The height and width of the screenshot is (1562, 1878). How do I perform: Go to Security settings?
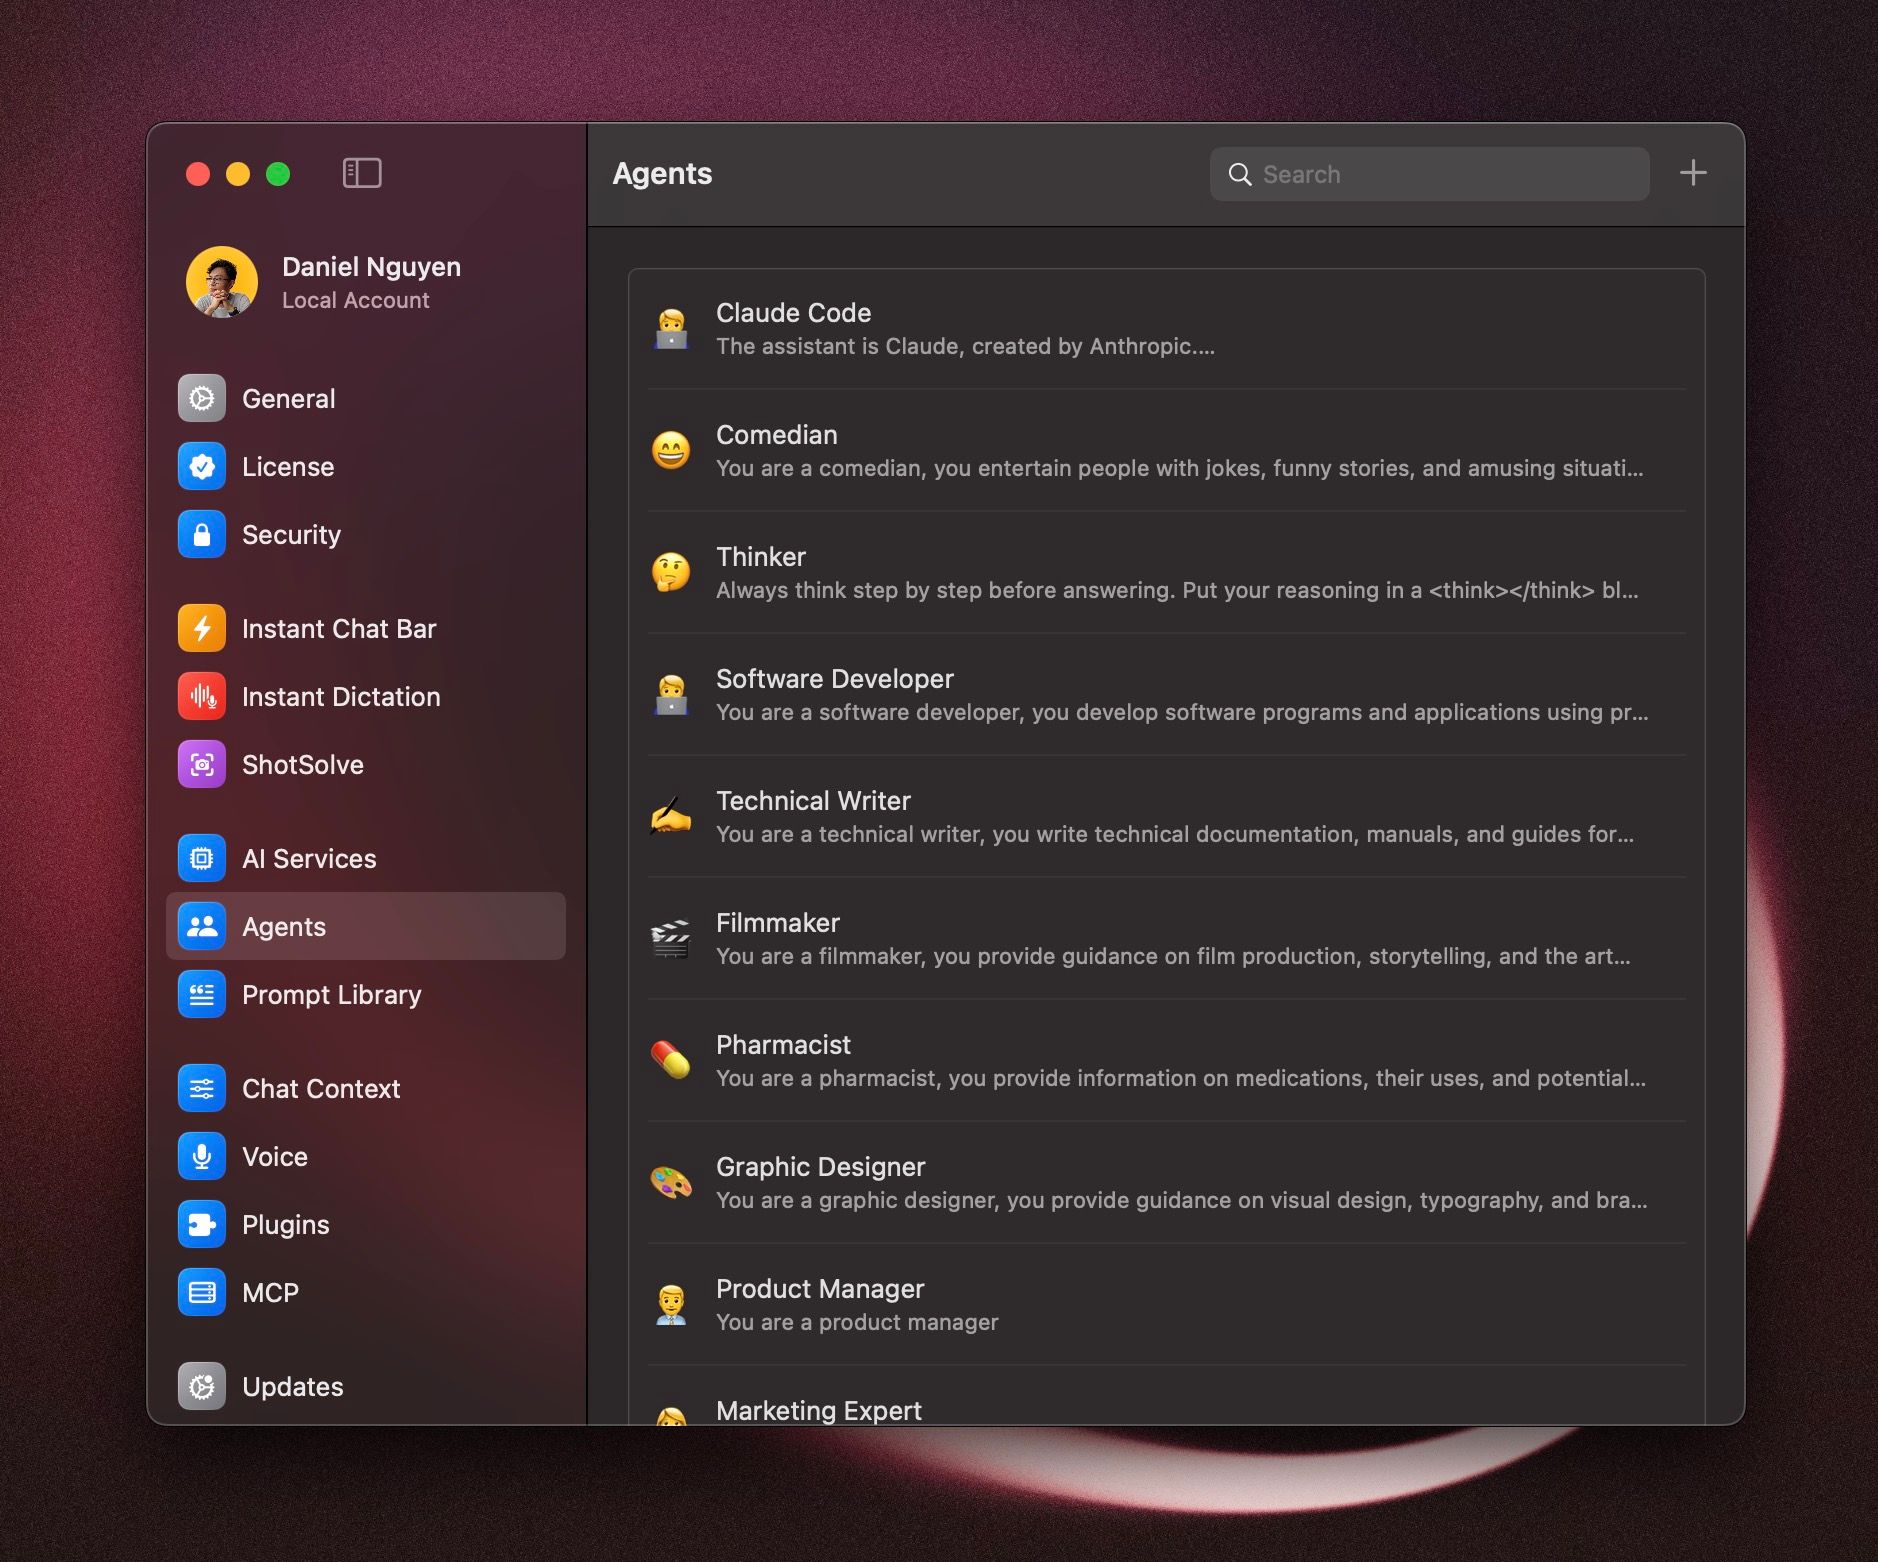click(291, 535)
